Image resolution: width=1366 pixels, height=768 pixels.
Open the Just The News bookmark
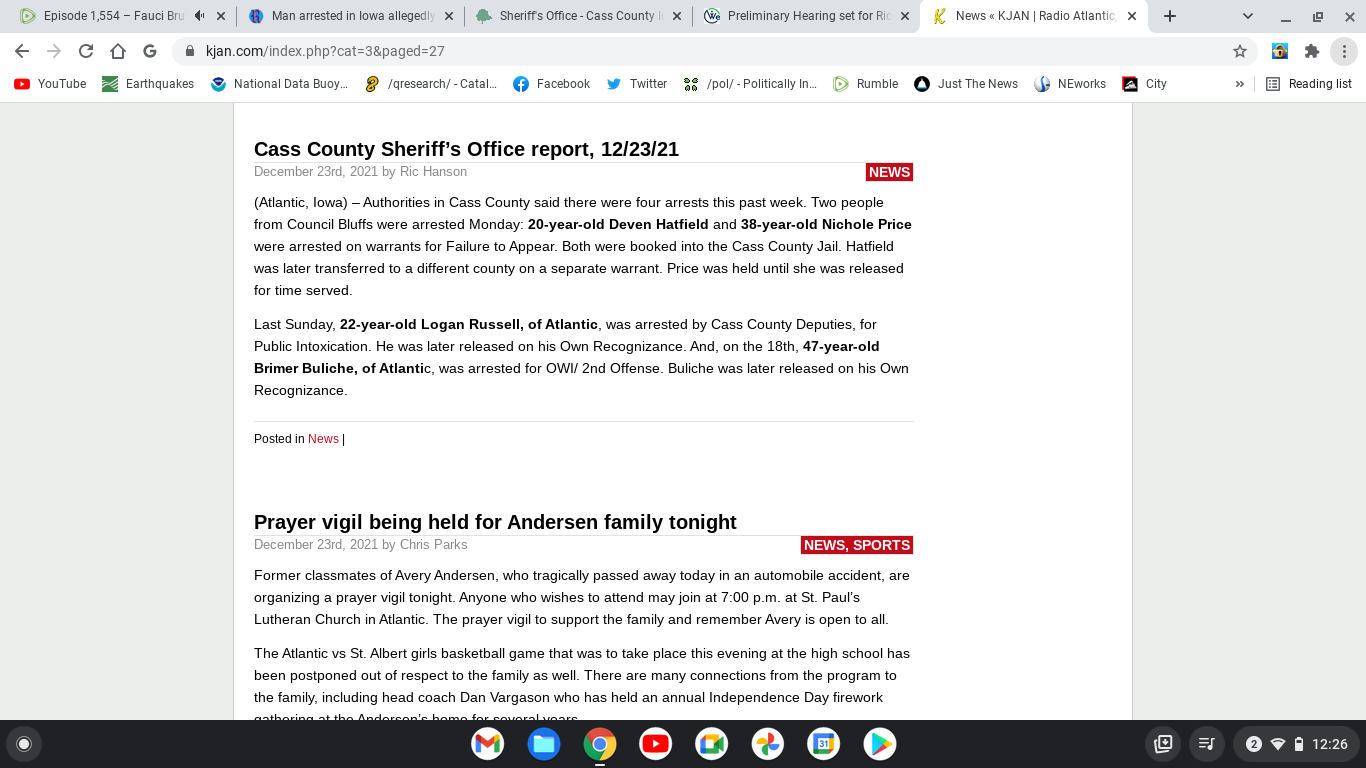[966, 84]
